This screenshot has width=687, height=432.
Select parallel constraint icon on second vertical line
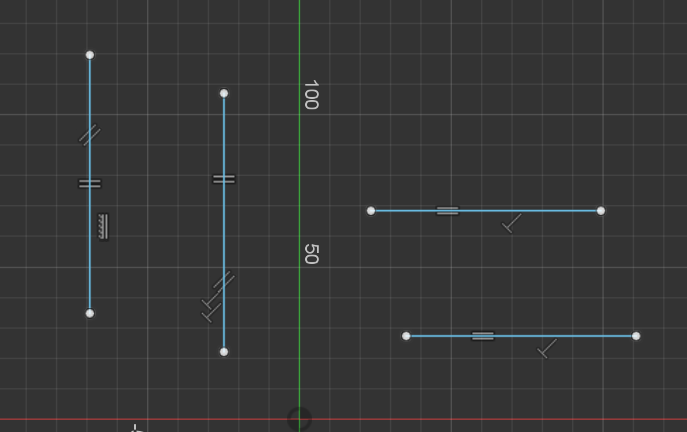tap(224, 281)
